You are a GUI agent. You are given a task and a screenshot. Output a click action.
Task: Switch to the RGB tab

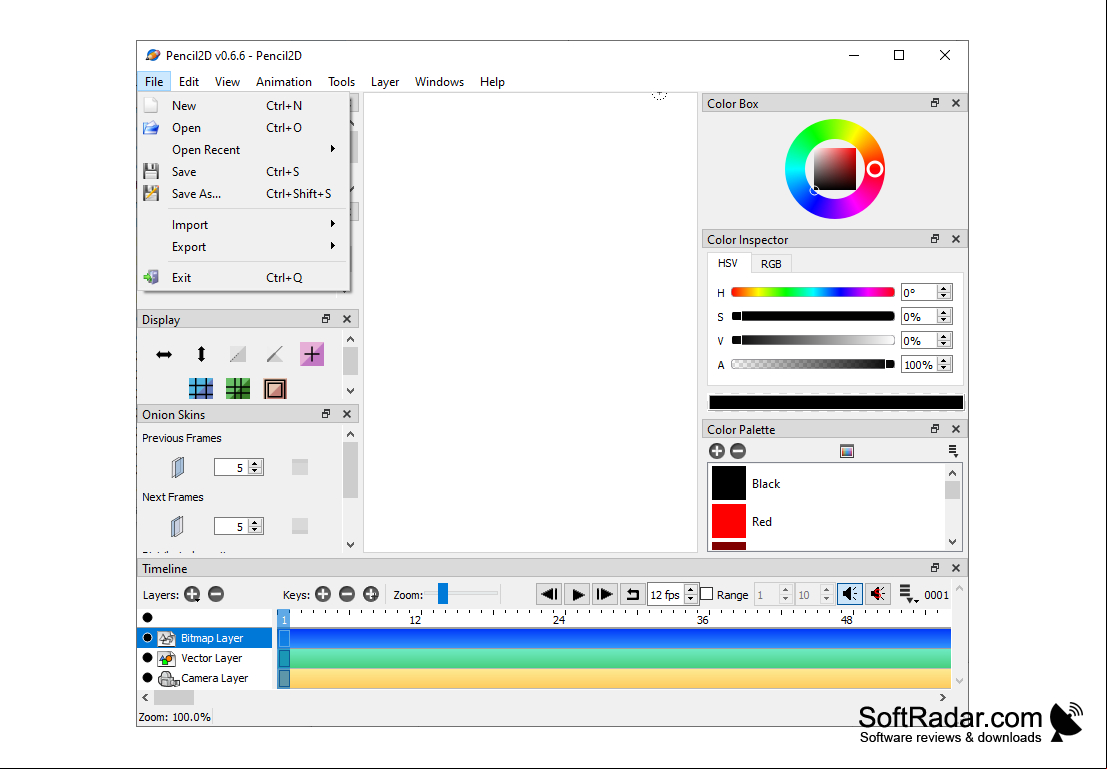click(771, 264)
